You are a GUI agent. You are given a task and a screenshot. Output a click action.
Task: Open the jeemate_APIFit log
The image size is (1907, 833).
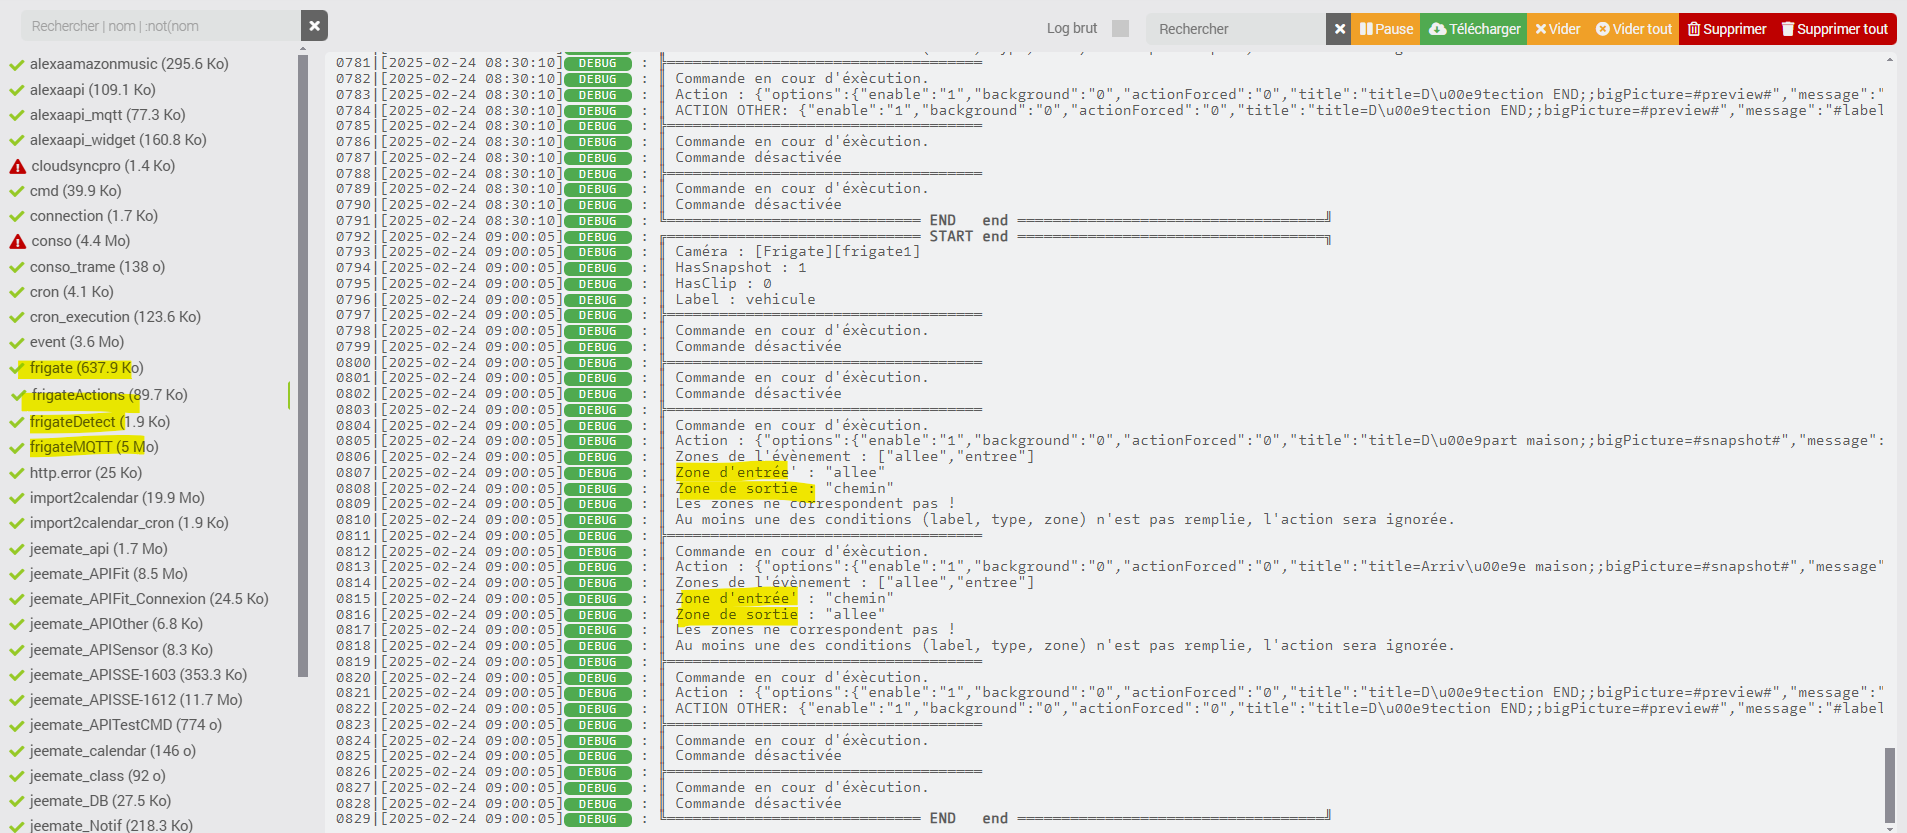click(x=108, y=574)
